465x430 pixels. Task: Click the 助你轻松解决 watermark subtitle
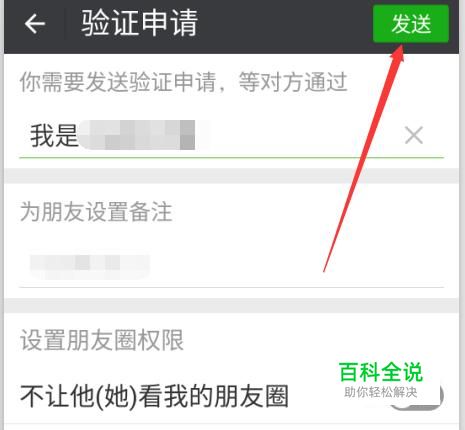[x=381, y=392]
